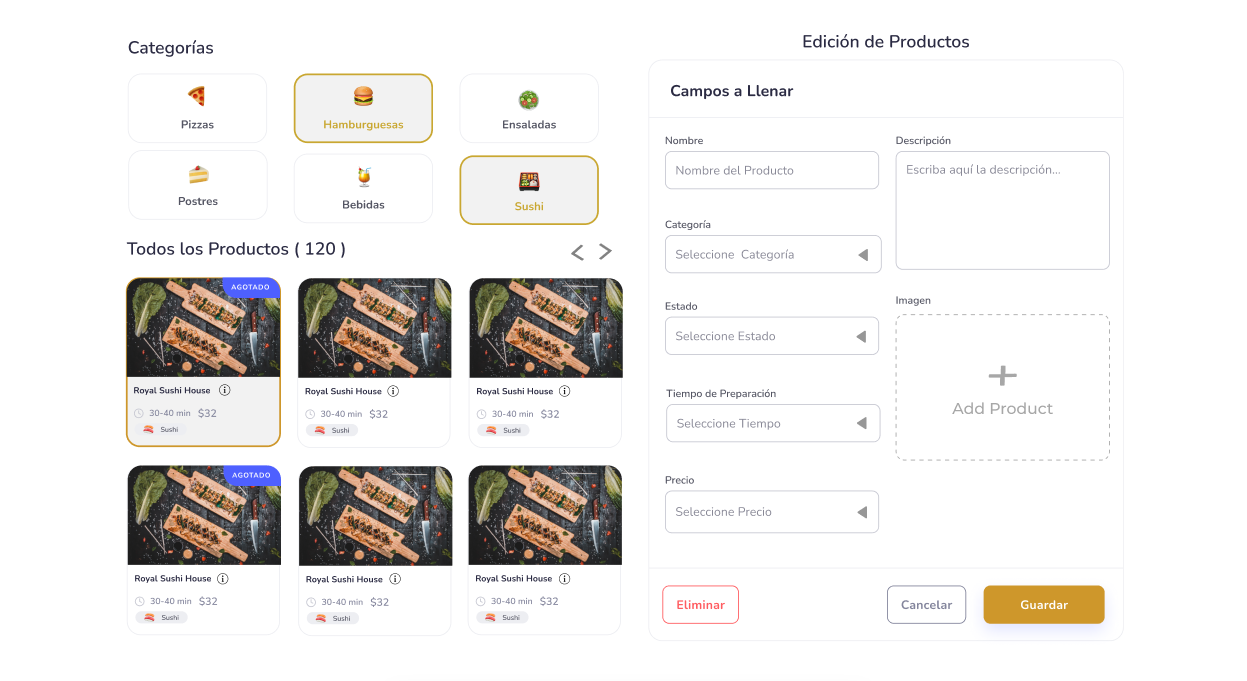Cancel editing with the Cancelar button

pos(926,604)
